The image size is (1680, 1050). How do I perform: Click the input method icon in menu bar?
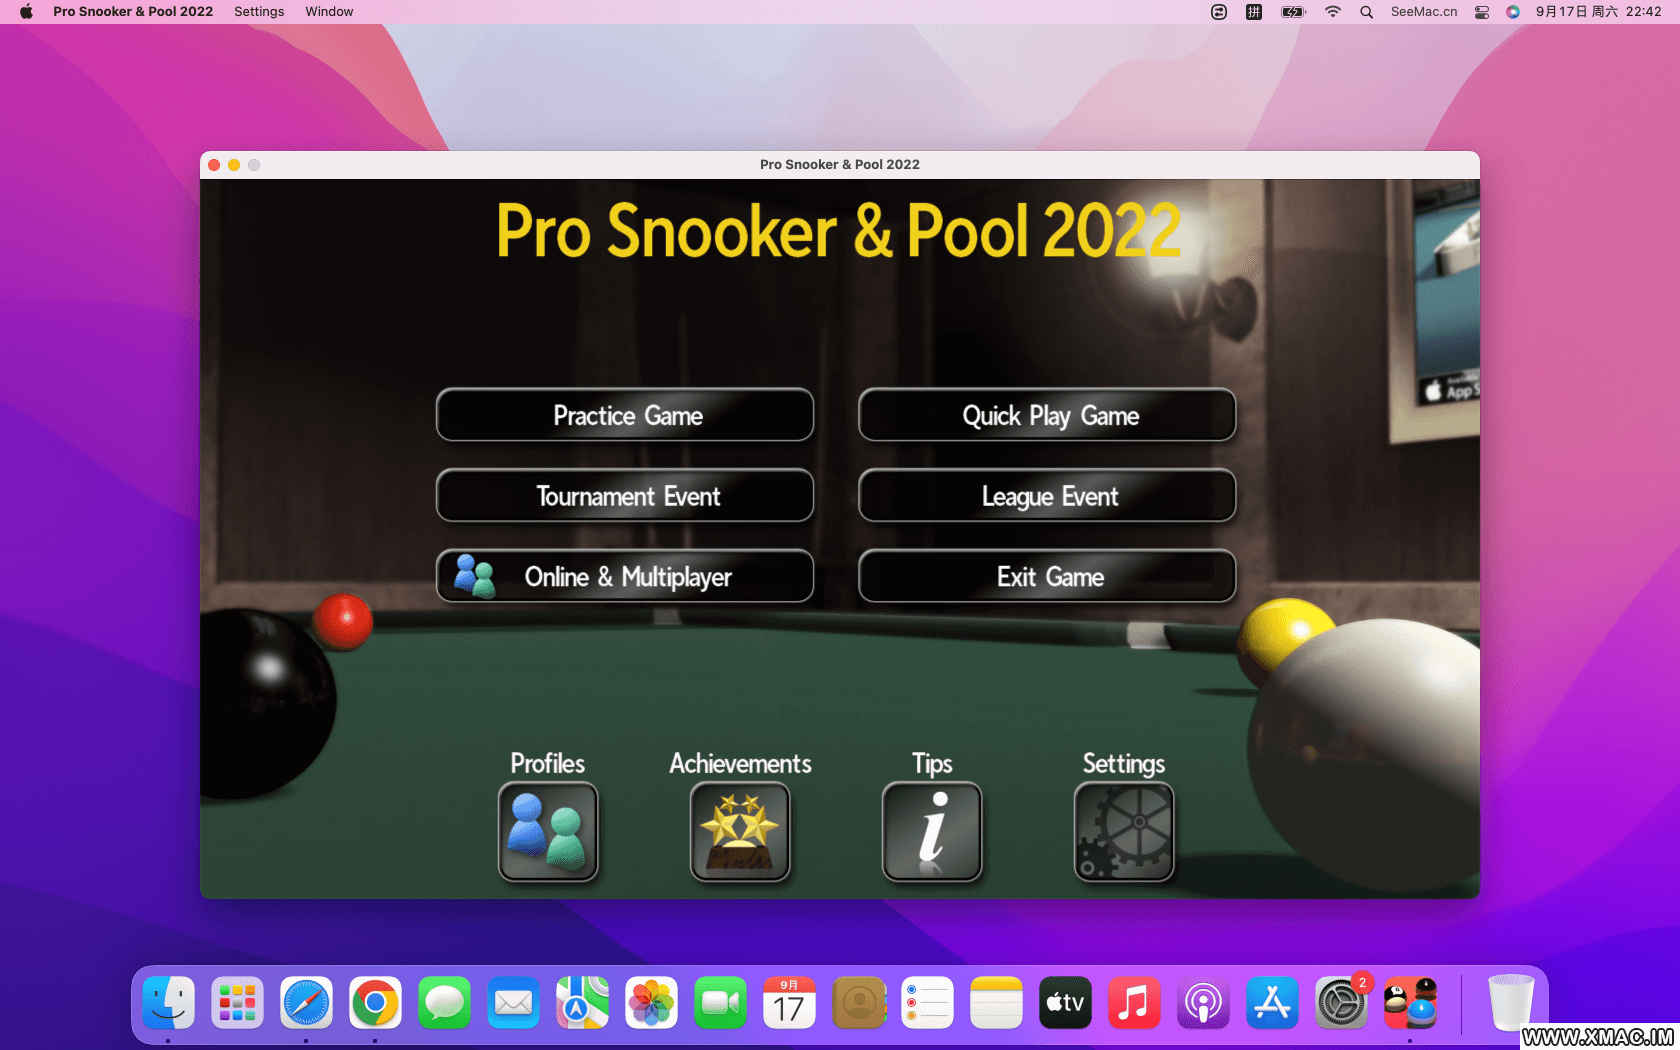tap(1253, 12)
